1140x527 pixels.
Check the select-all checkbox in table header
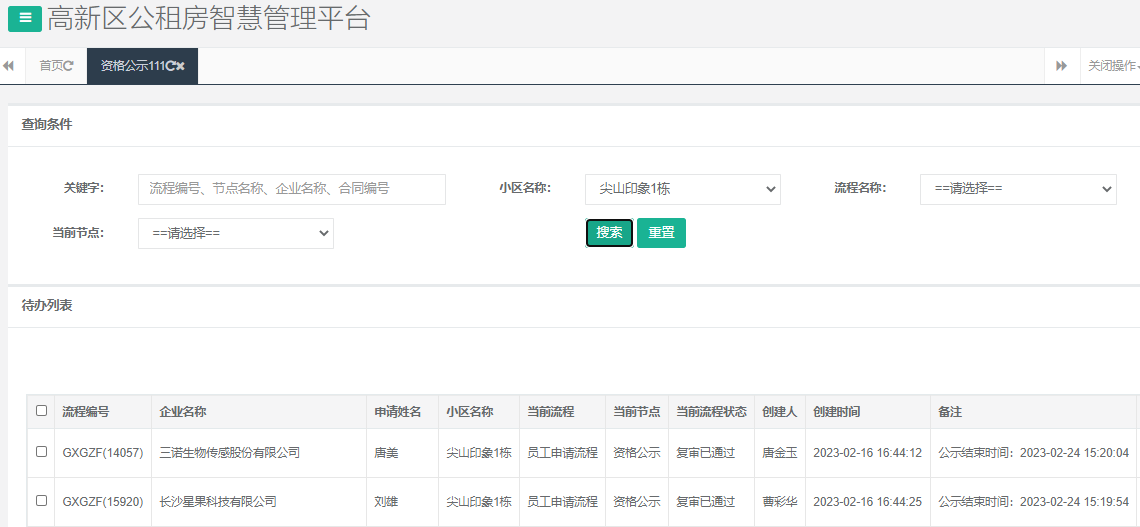pos(41,411)
